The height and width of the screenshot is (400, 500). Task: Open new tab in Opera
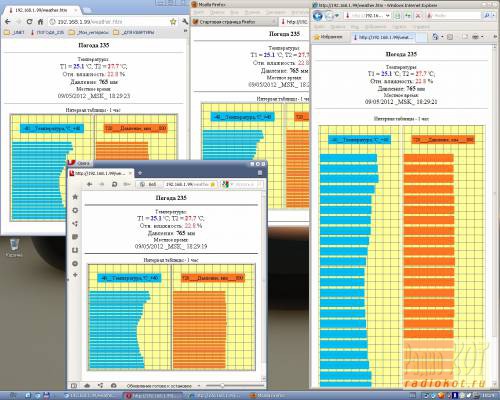tap(140, 173)
